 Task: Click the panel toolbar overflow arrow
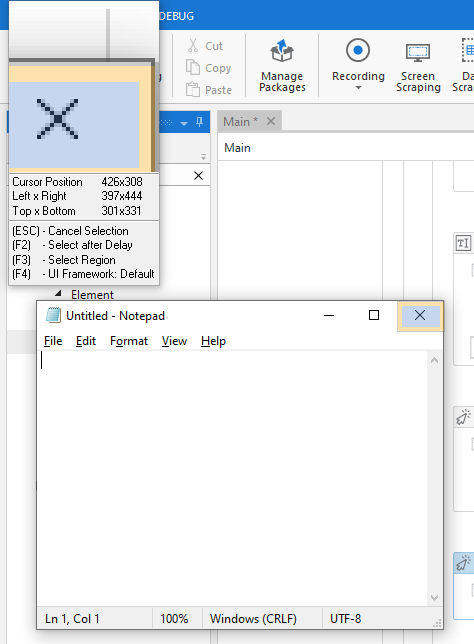click(x=203, y=157)
